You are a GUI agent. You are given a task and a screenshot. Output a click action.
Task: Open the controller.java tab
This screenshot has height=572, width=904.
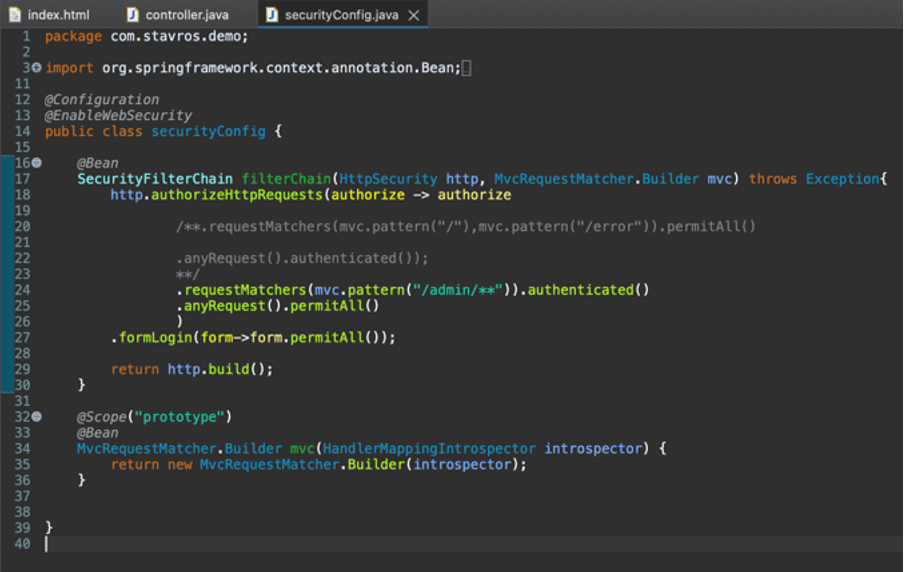click(x=187, y=15)
